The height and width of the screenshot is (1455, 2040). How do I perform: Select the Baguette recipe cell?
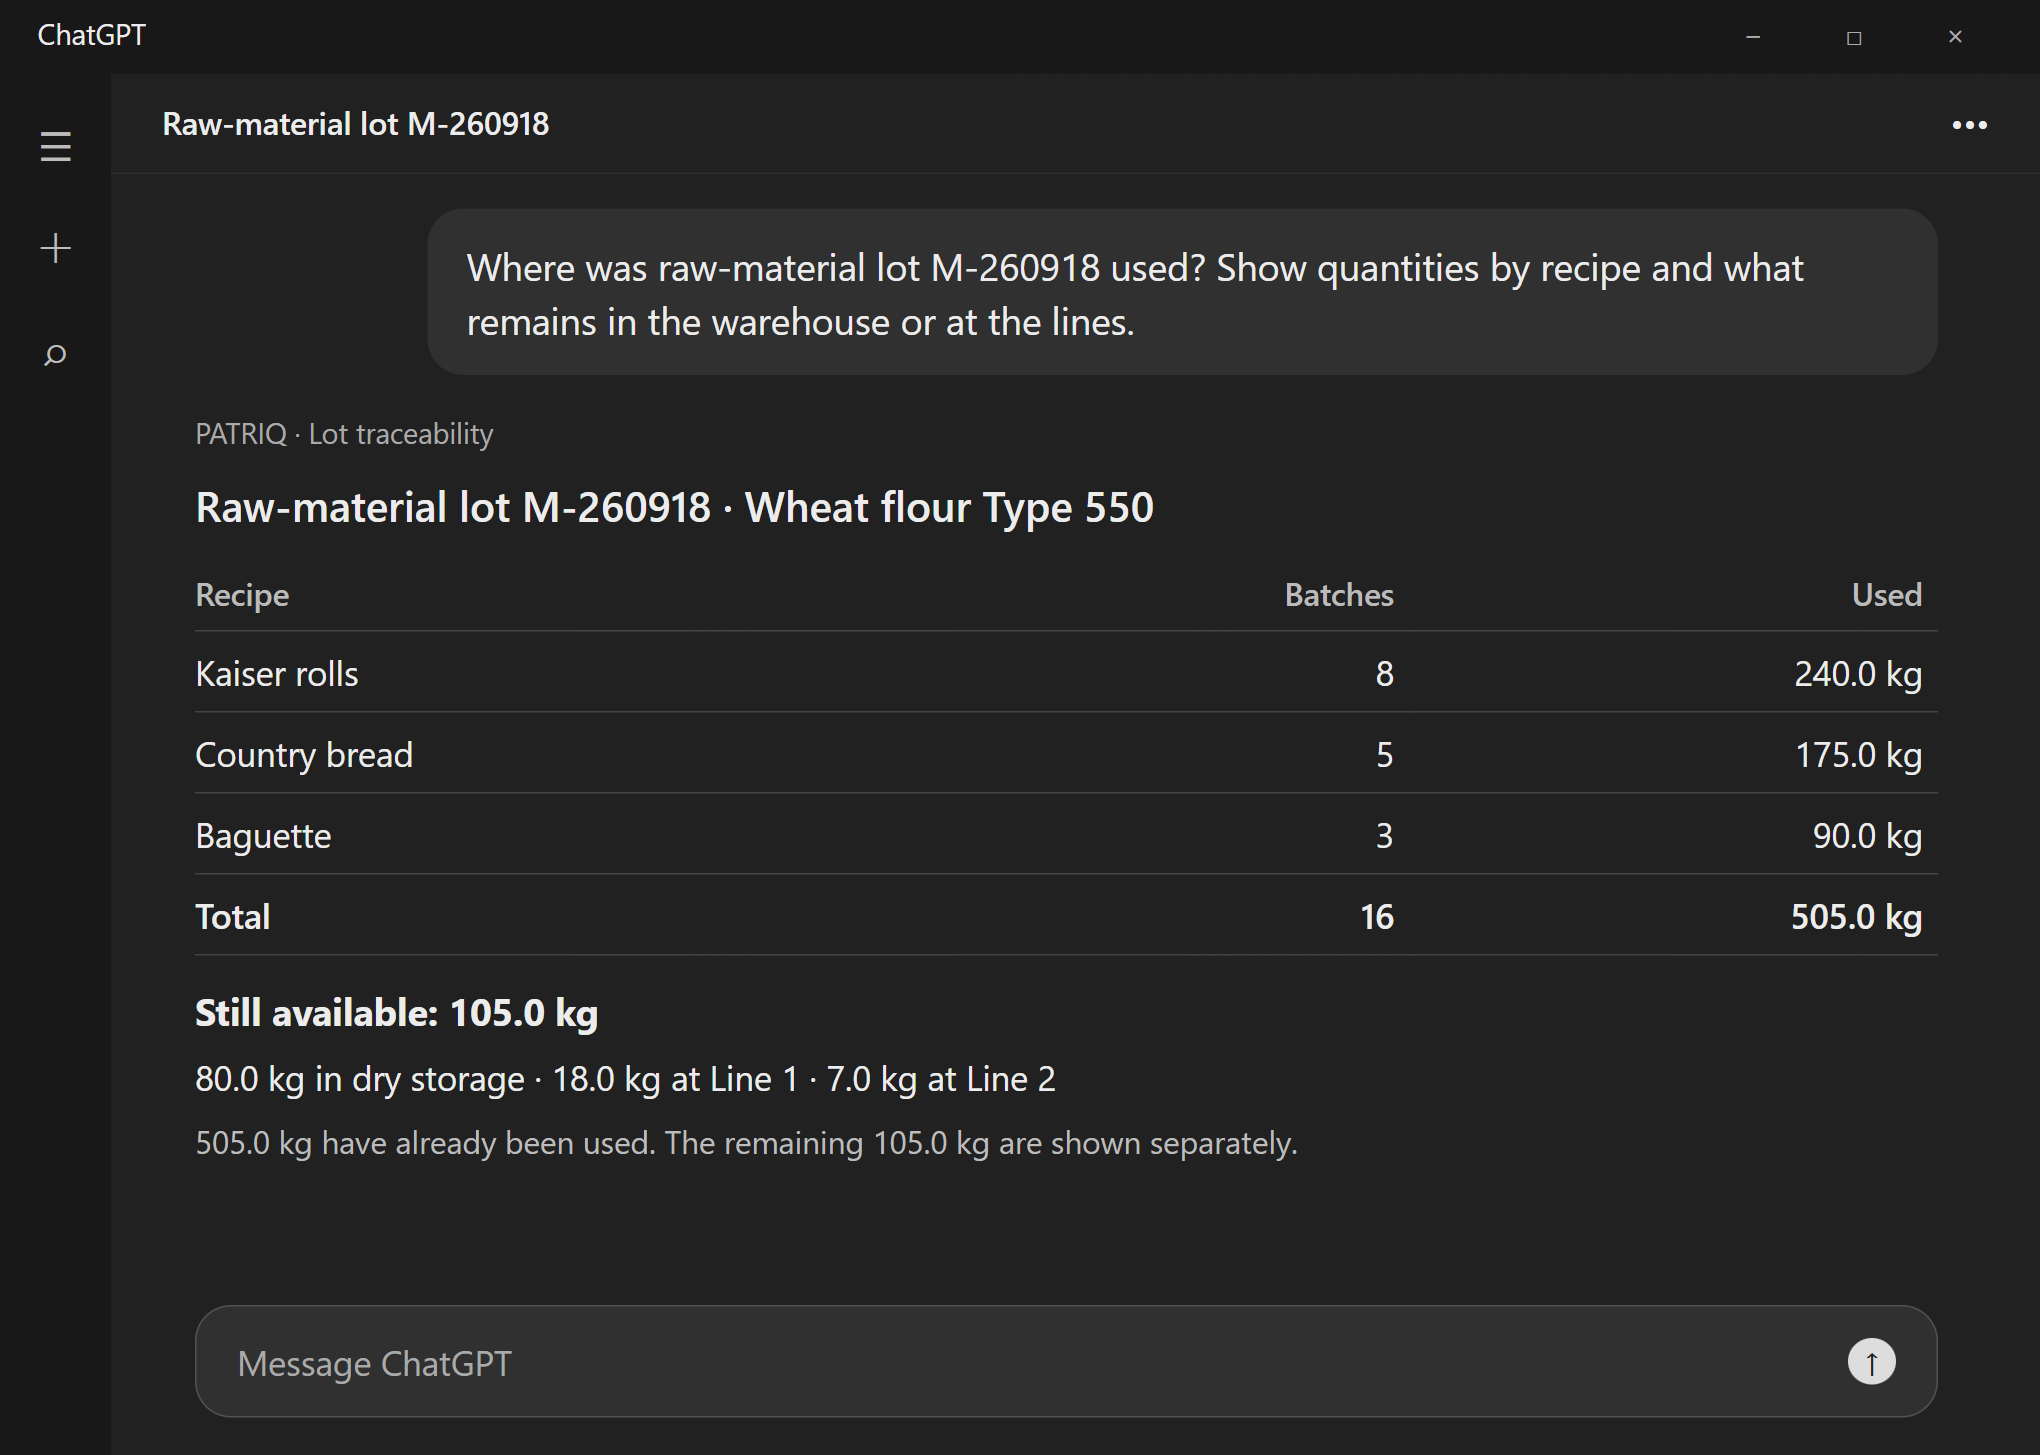[263, 836]
